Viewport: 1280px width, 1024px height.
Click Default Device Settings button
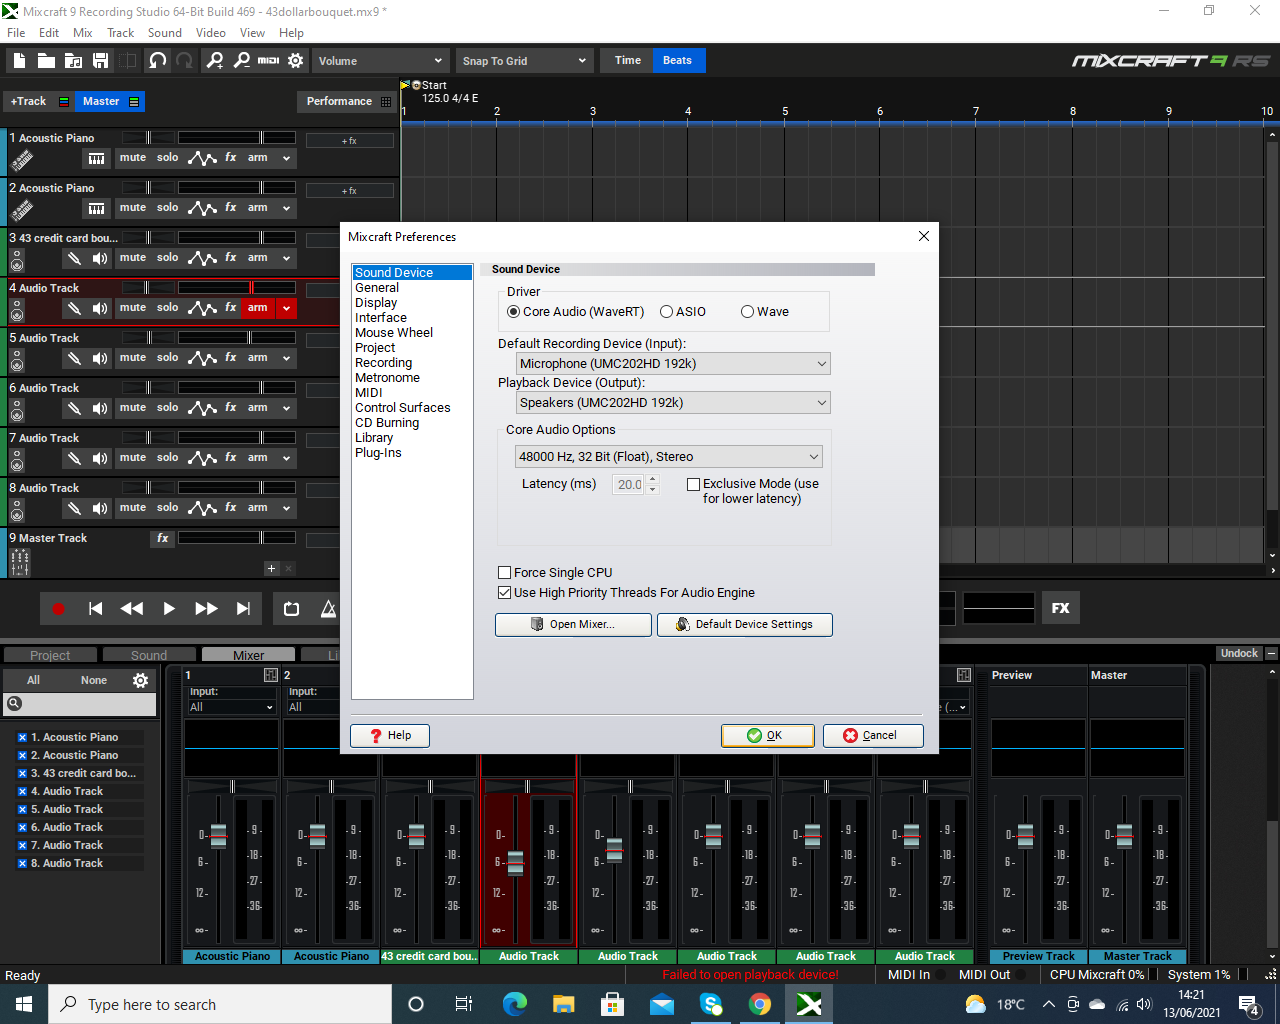click(745, 624)
